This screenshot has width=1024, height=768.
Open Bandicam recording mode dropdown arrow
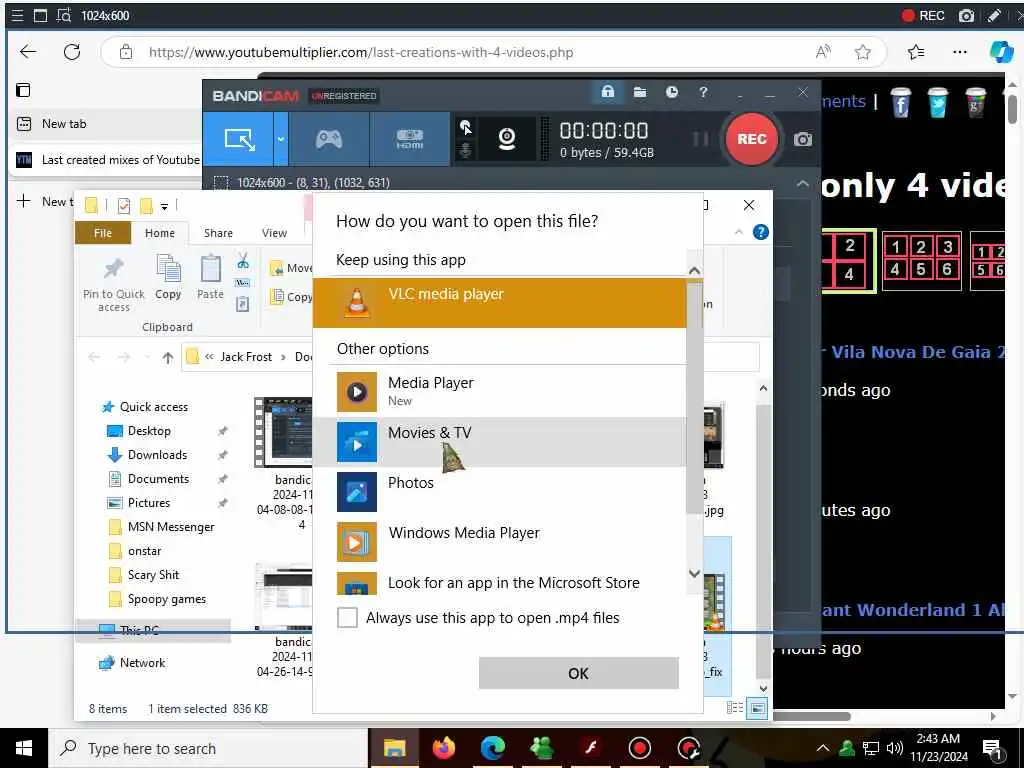(281, 138)
